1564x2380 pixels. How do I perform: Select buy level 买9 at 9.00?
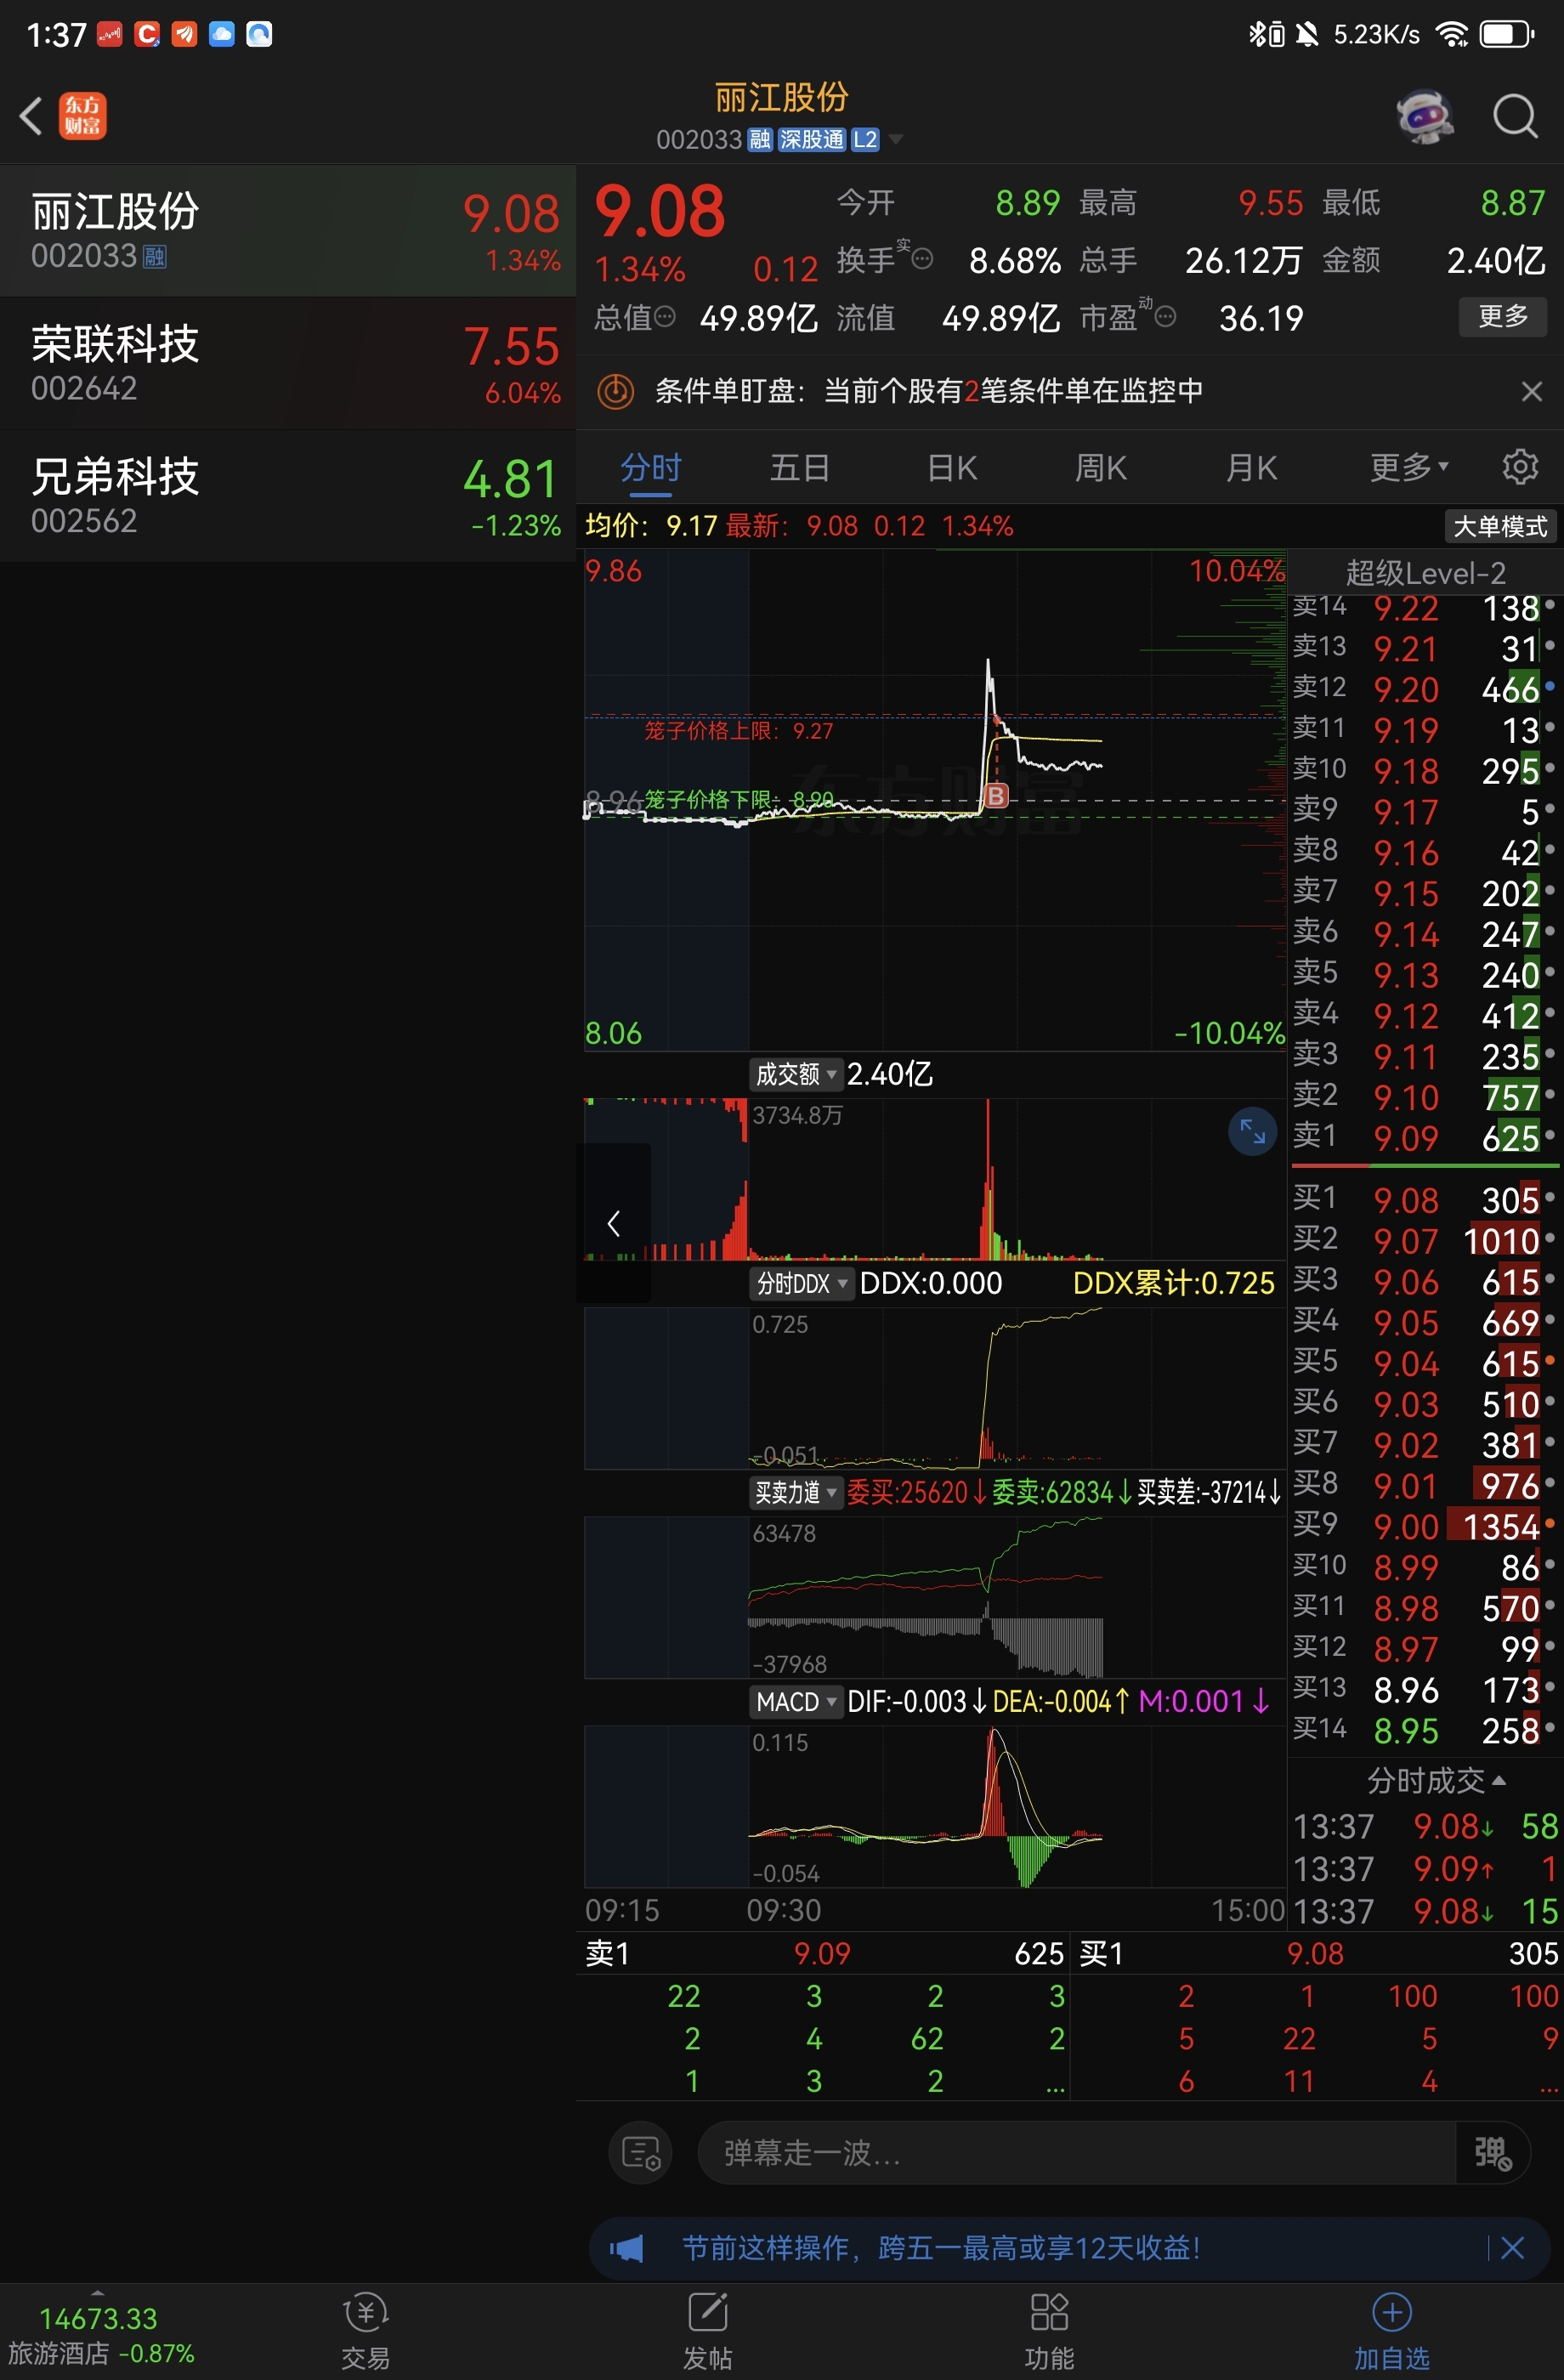pyautogui.click(x=1425, y=1527)
